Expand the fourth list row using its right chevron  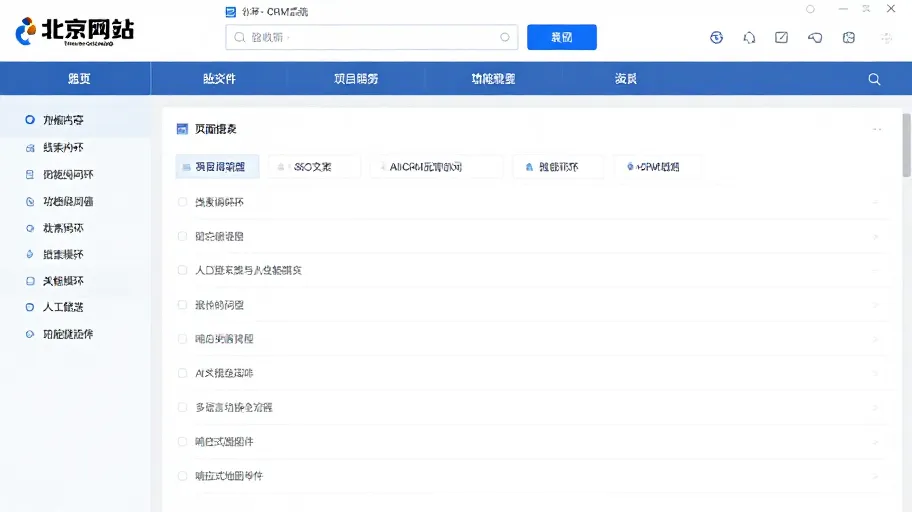pos(875,305)
